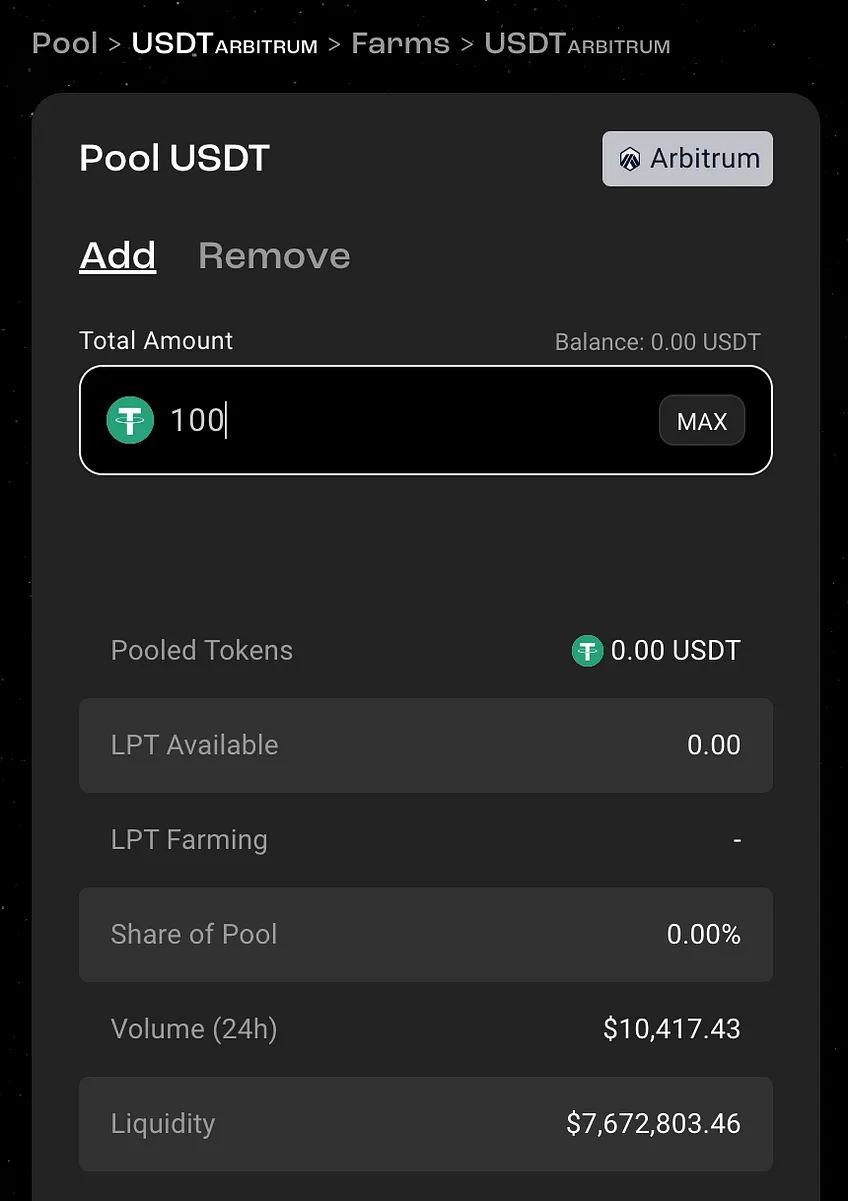
Task: Select the Share of Pool row
Action: click(x=426, y=935)
